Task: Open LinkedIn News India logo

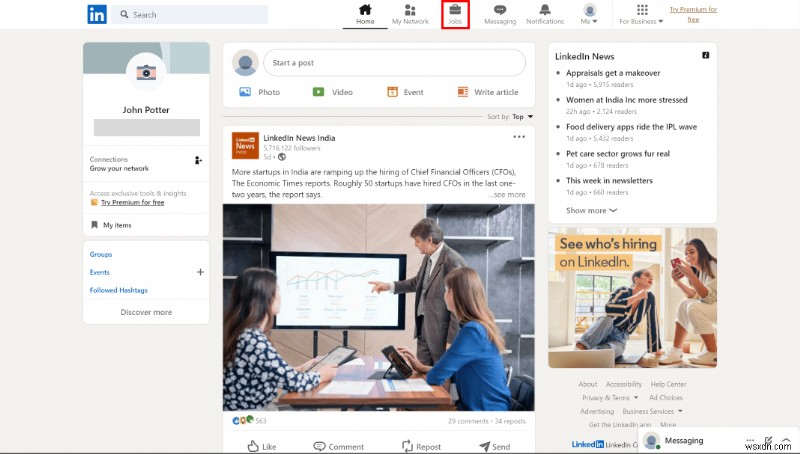Action: point(245,145)
